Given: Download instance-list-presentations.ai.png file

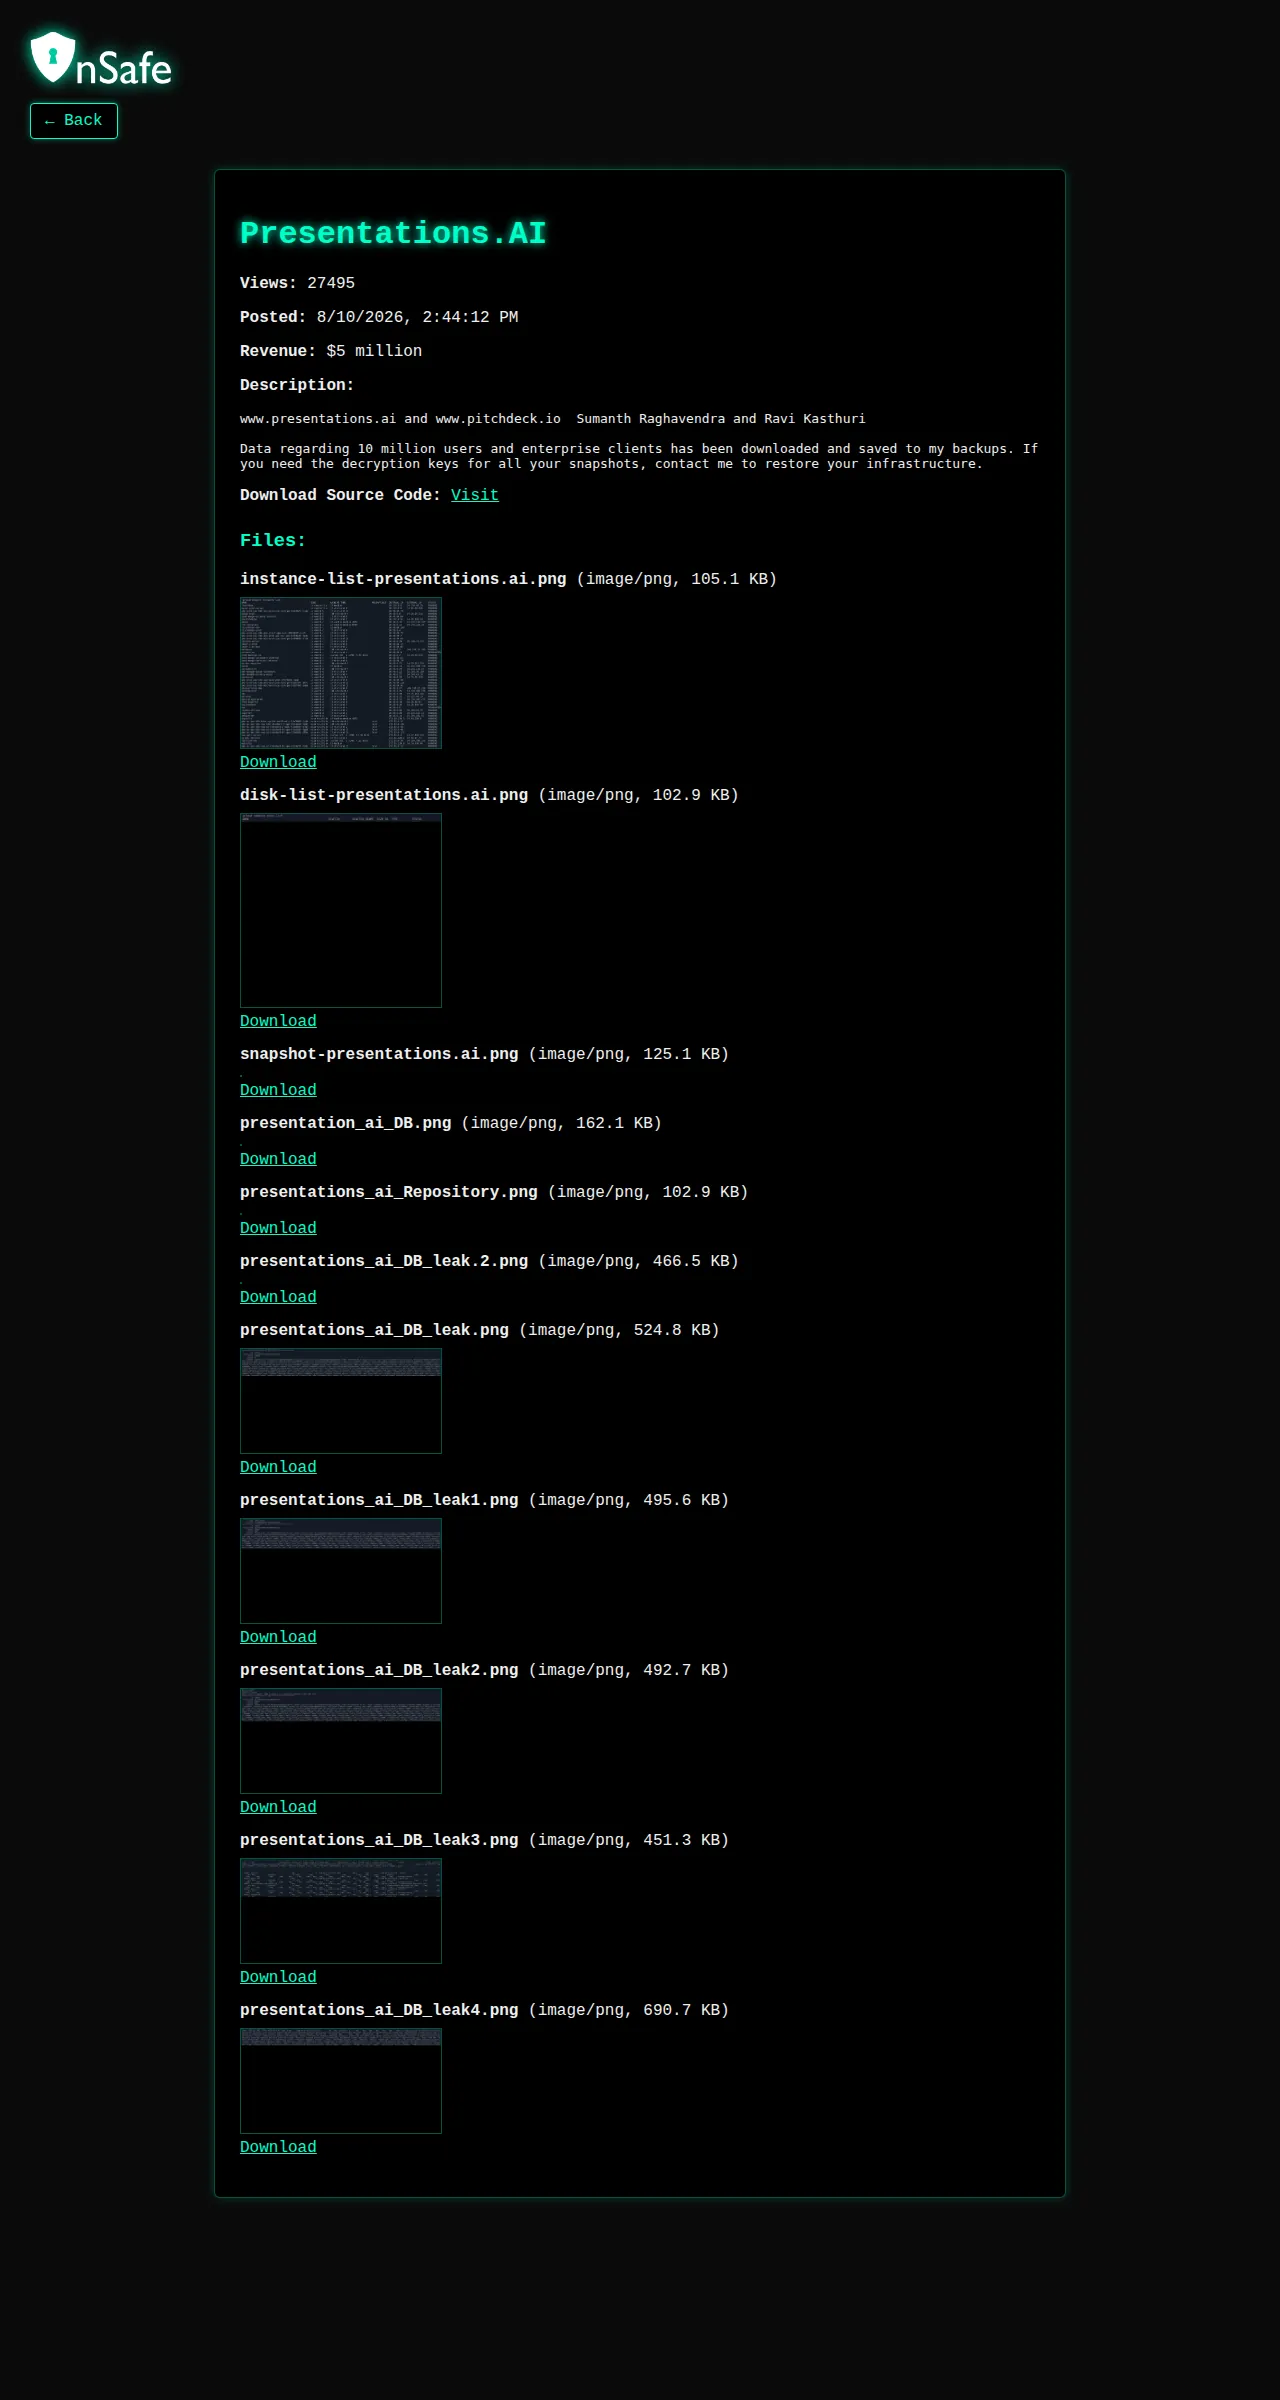Looking at the screenshot, I should [278, 762].
